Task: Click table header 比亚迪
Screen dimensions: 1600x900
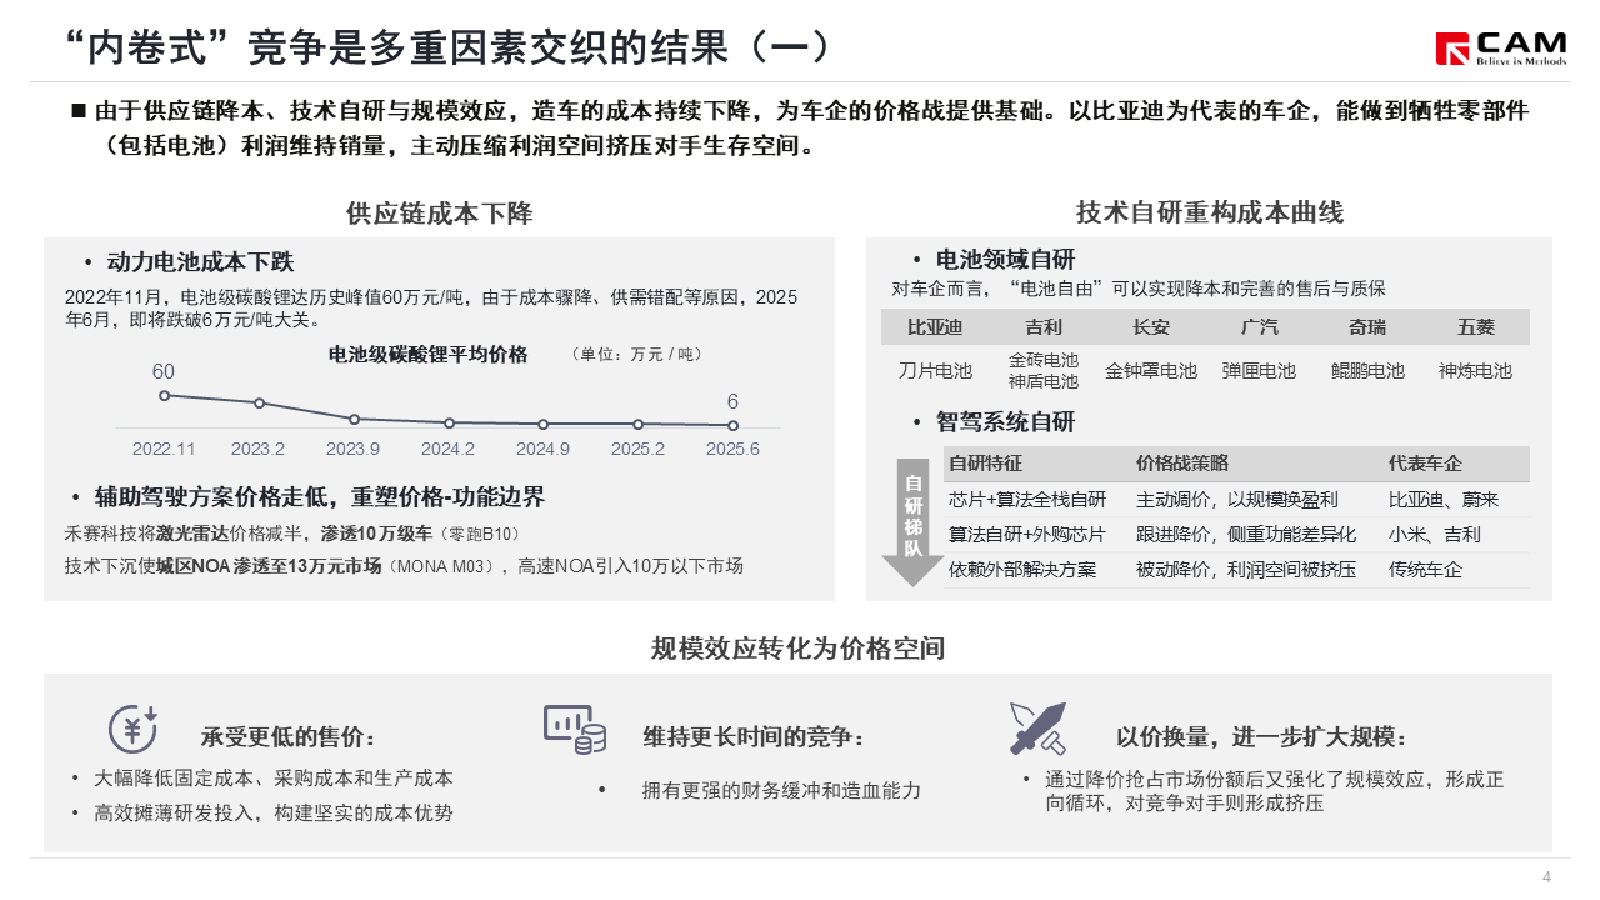Action: point(935,328)
